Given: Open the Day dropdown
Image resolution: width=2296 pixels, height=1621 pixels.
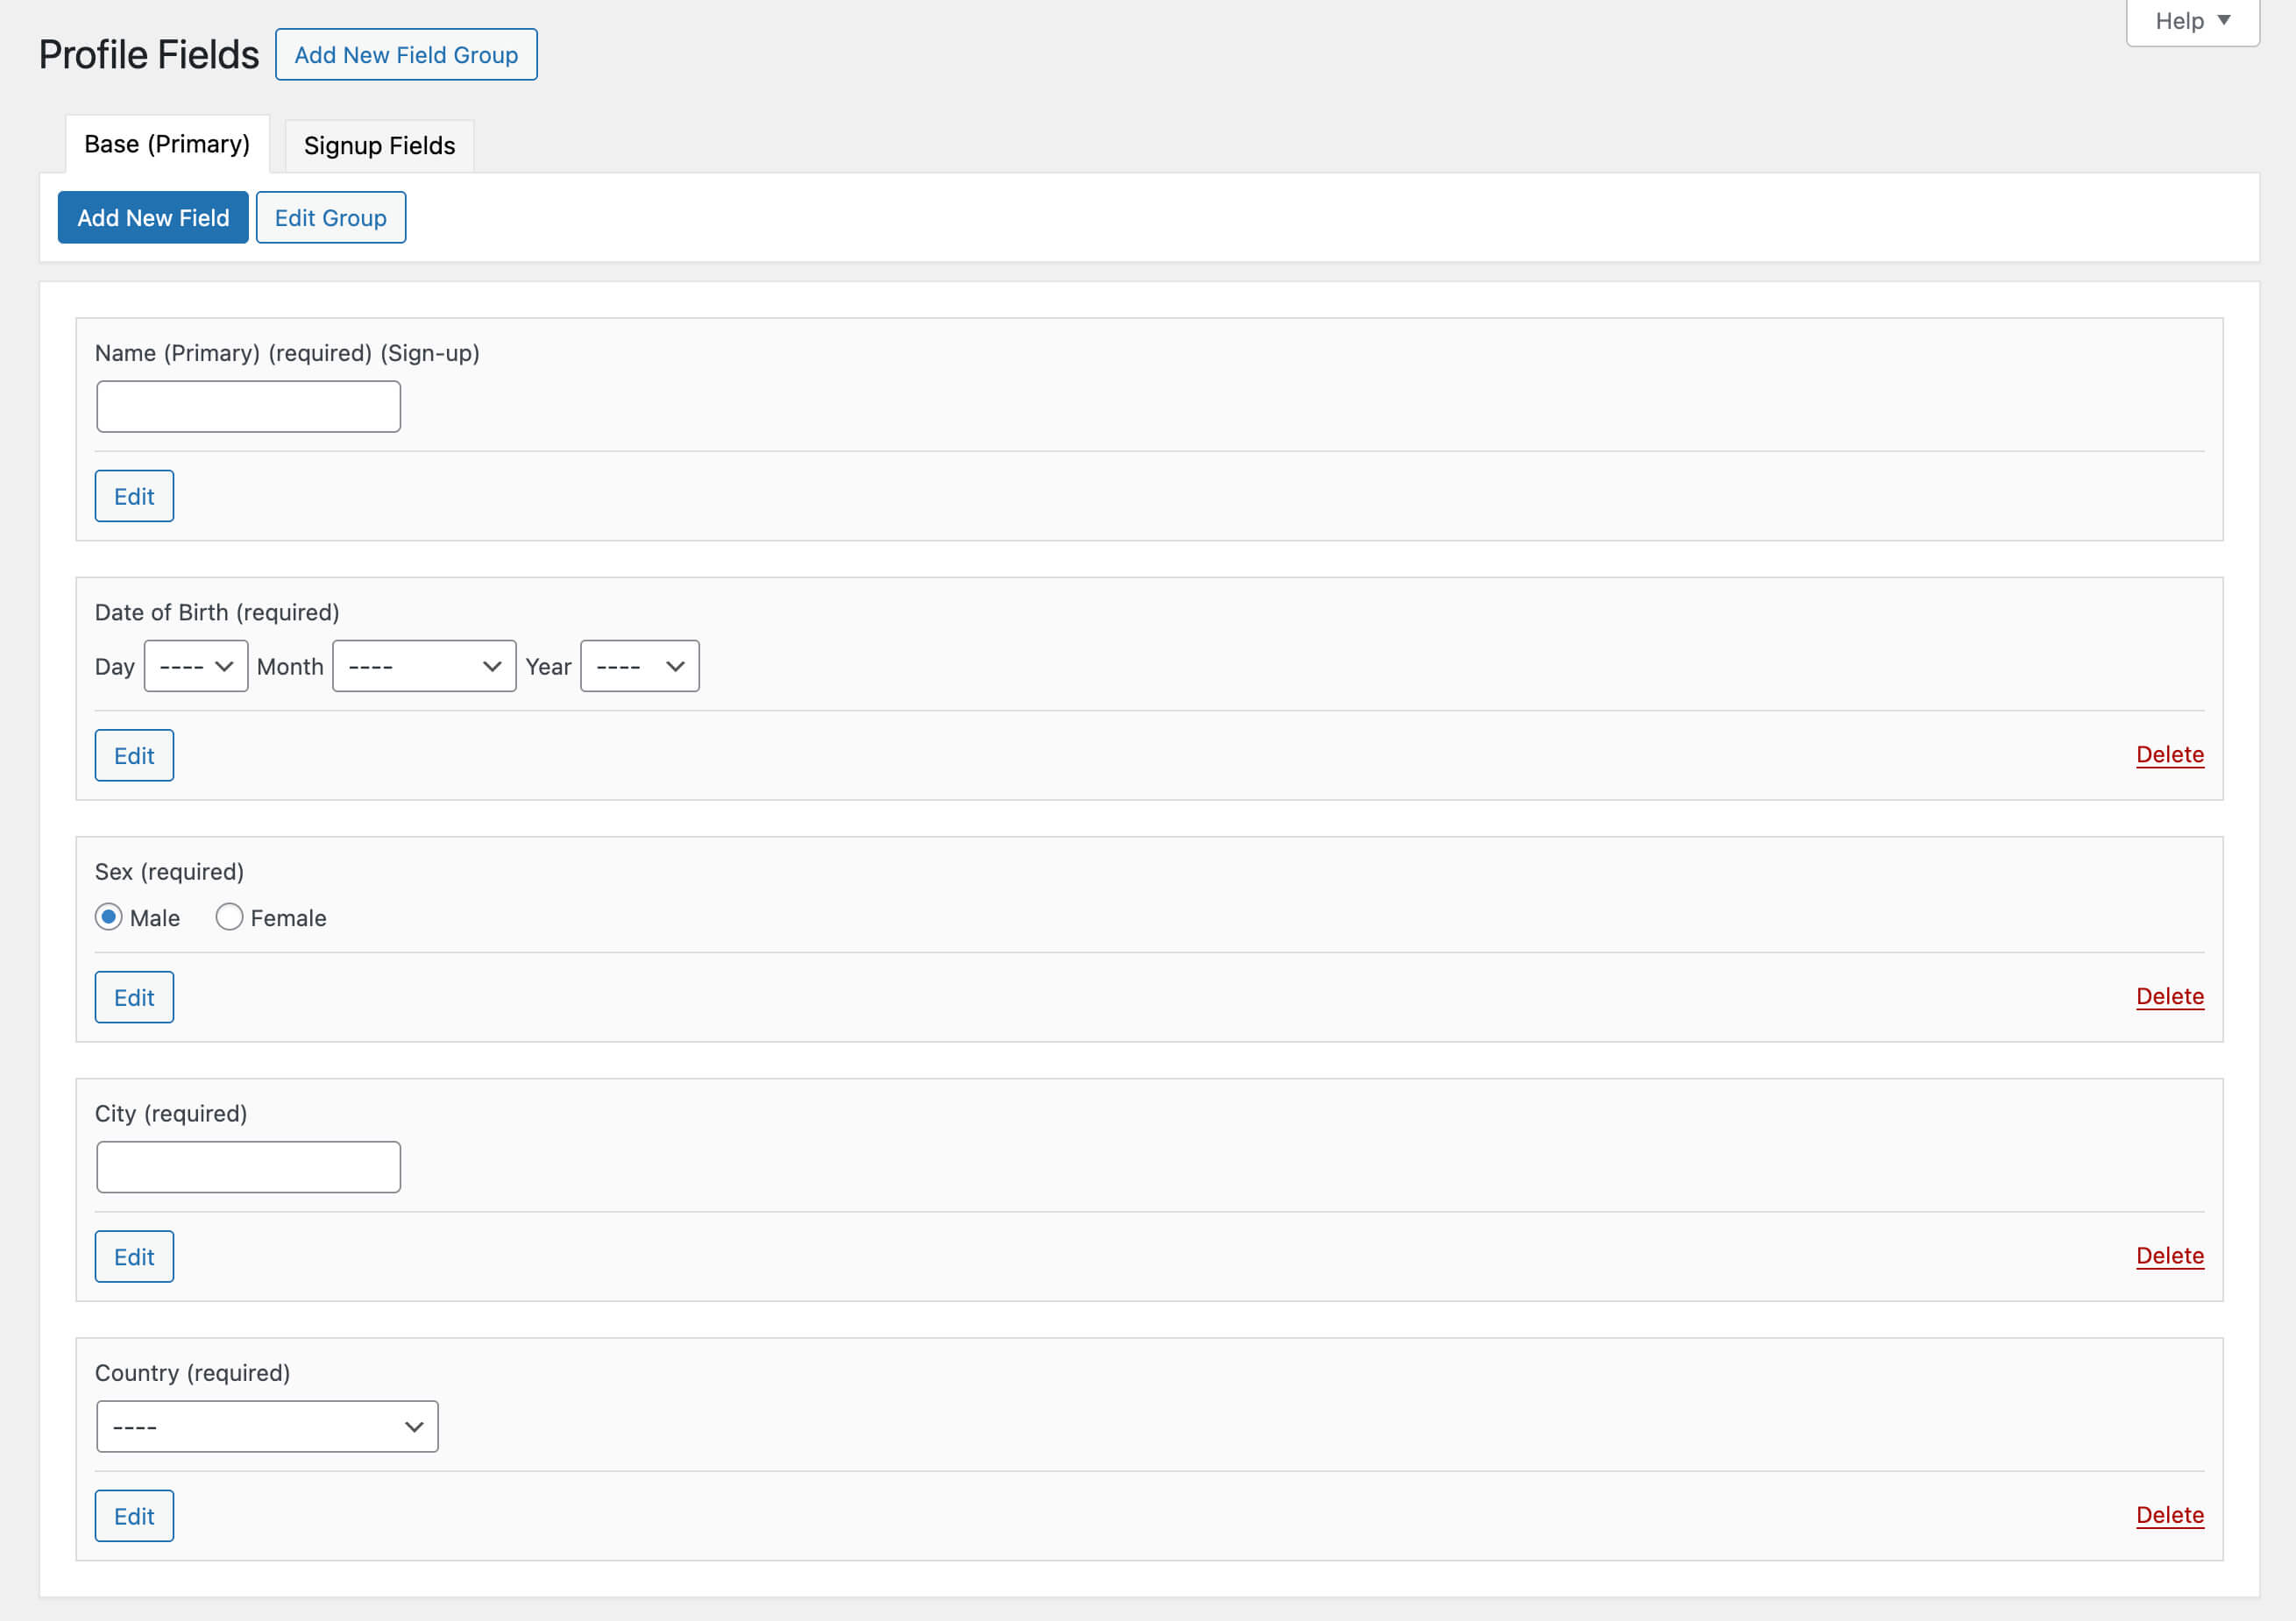Looking at the screenshot, I should tap(196, 667).
